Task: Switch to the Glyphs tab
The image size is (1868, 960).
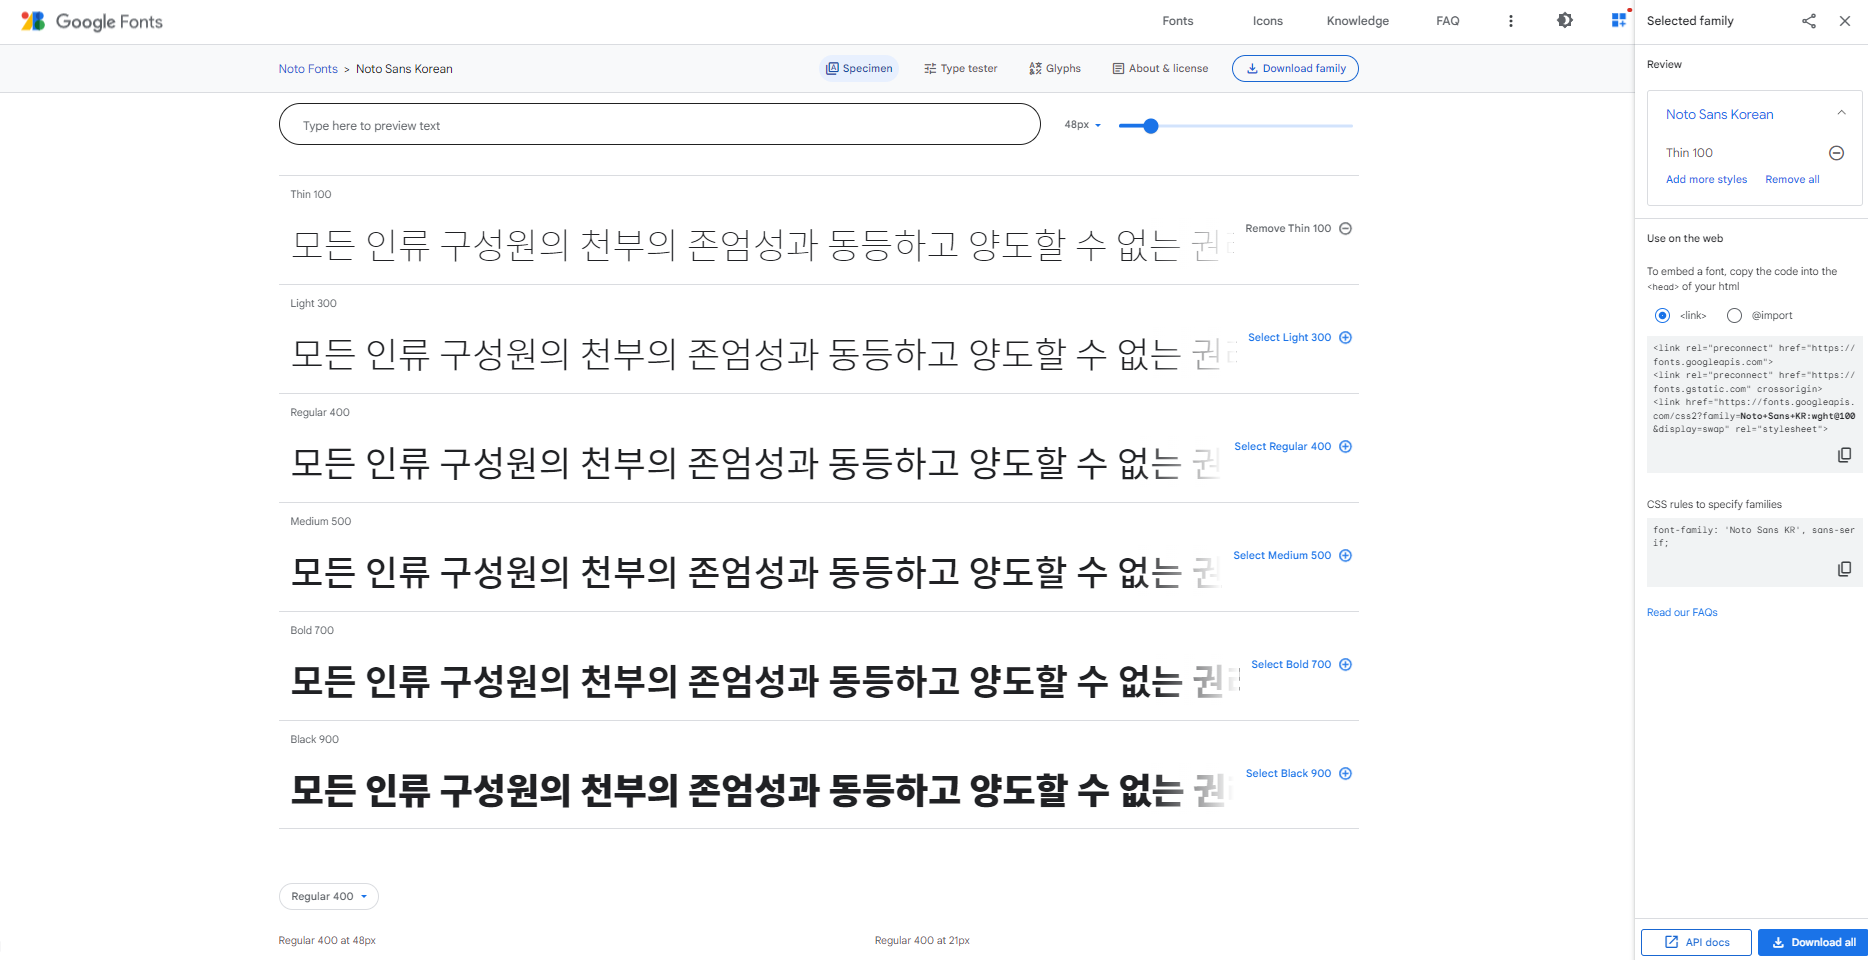Action: coord(1055,68)
